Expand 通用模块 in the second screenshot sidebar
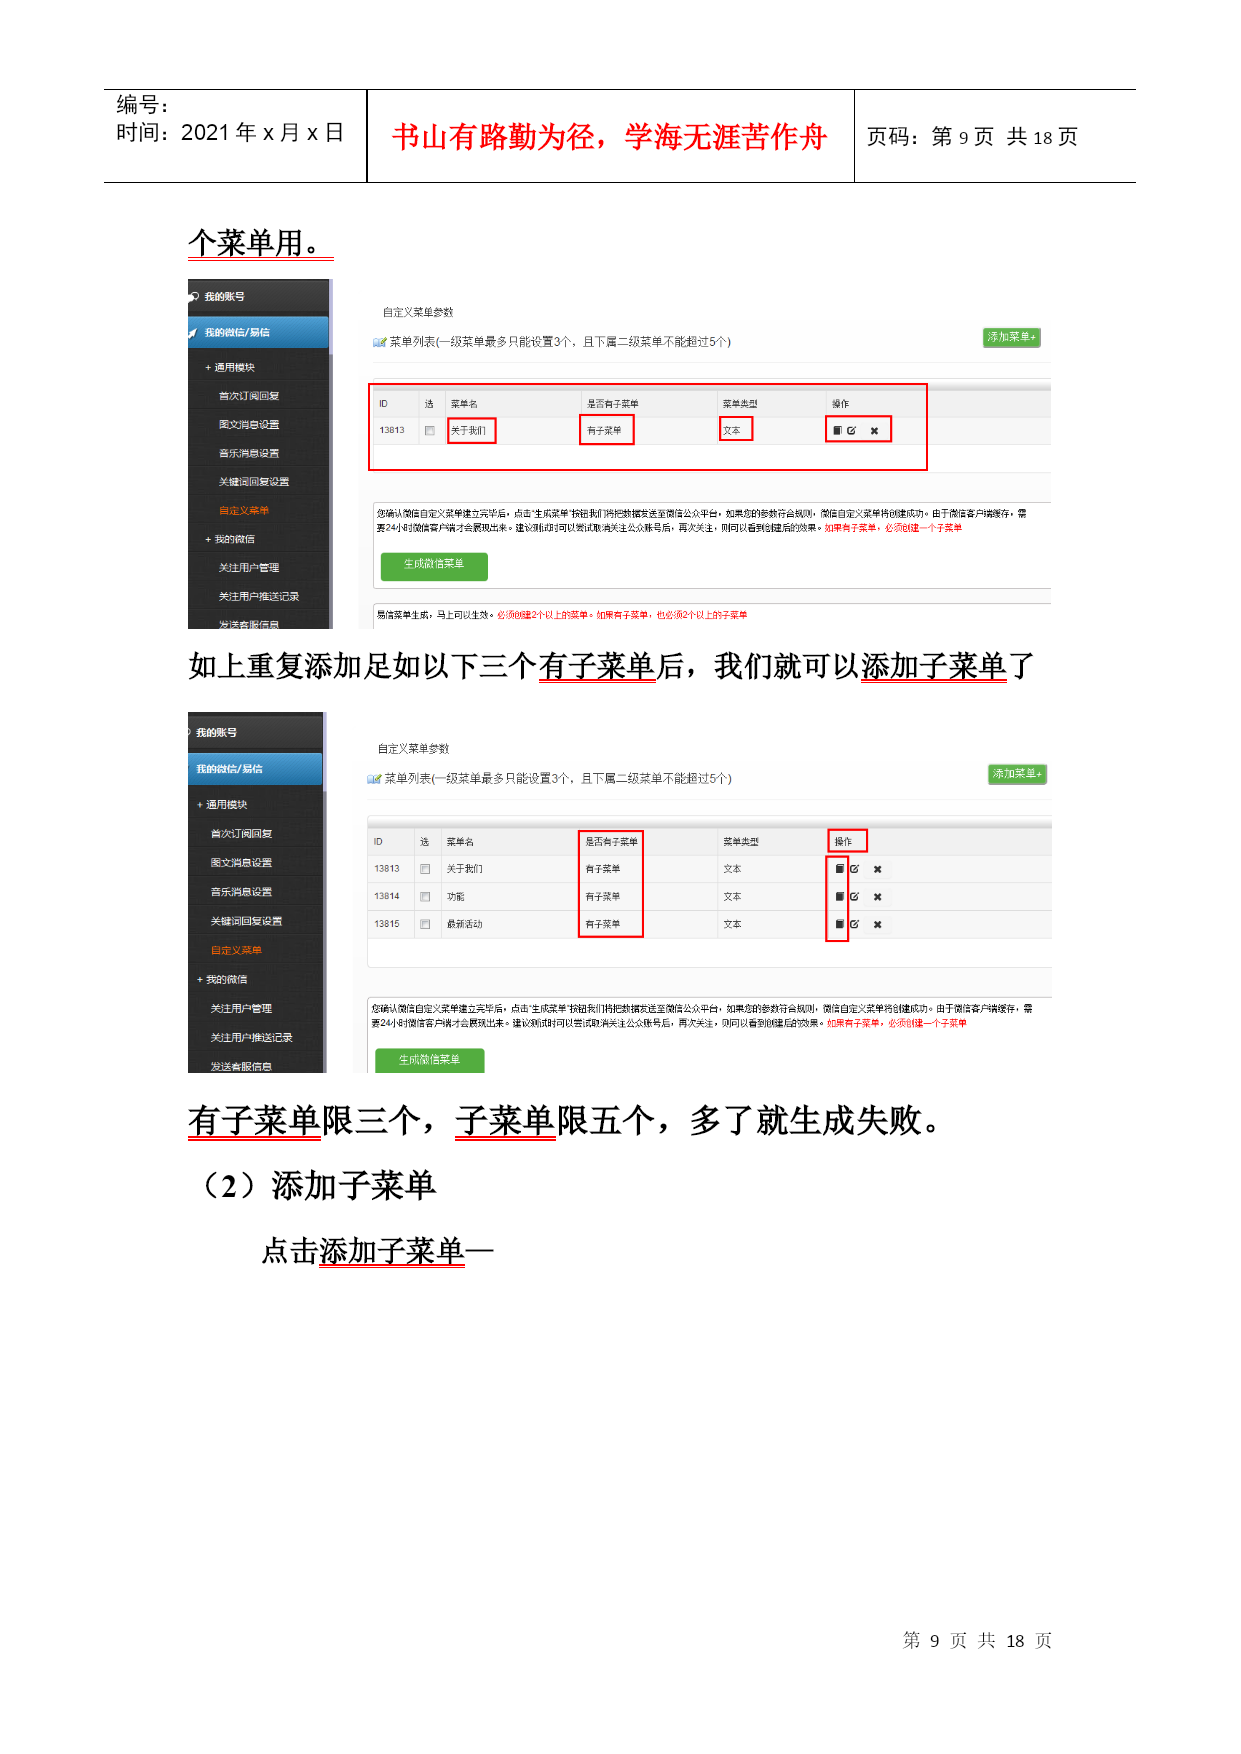 tap(222, 805)
